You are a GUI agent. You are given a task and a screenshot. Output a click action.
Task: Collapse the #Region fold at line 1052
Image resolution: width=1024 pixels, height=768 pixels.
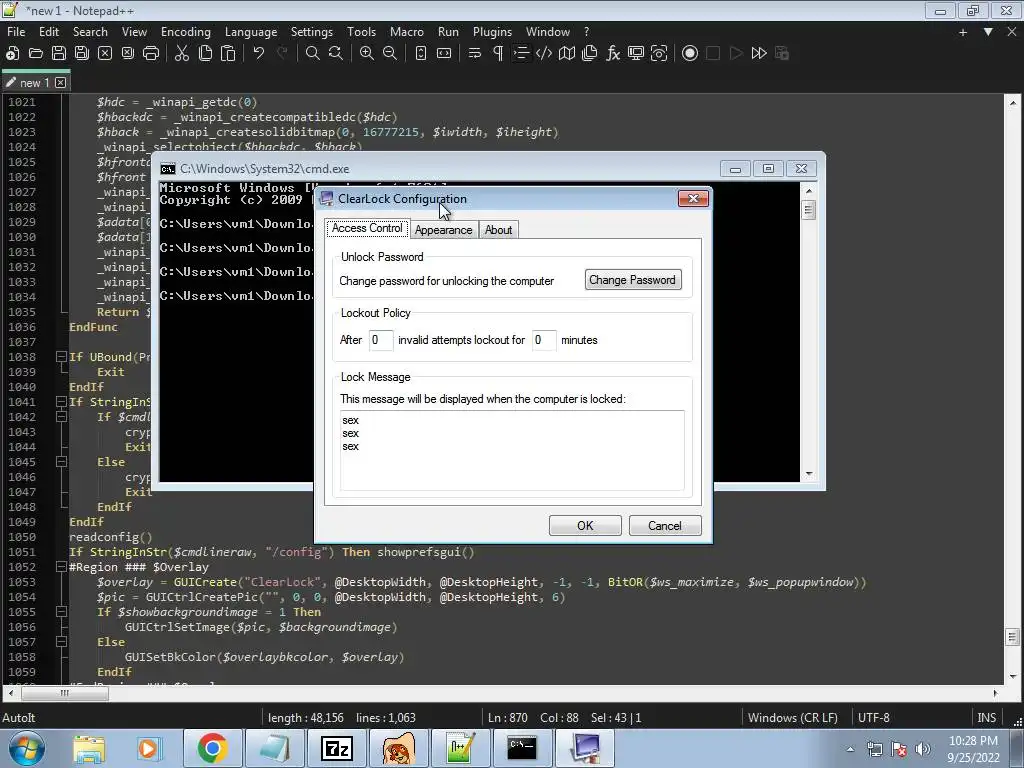coord(61,567)
